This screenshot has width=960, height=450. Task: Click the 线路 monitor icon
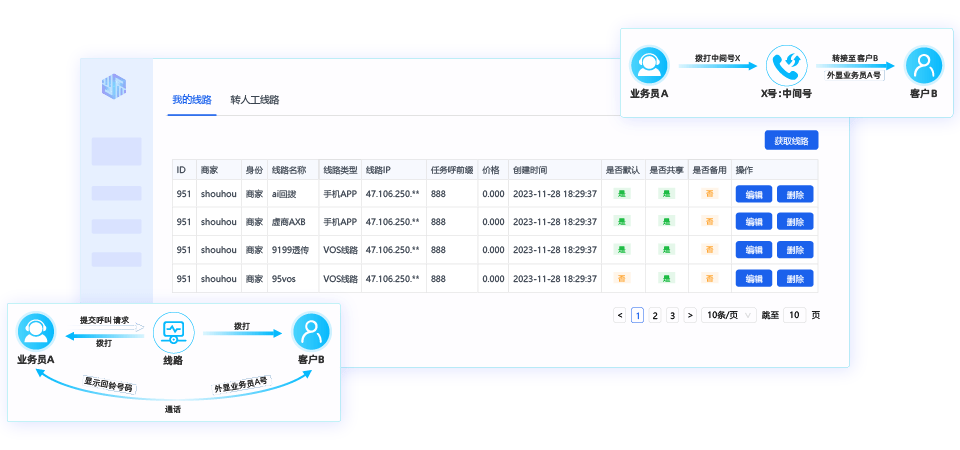pyautogui.click(x=173, y=331)
